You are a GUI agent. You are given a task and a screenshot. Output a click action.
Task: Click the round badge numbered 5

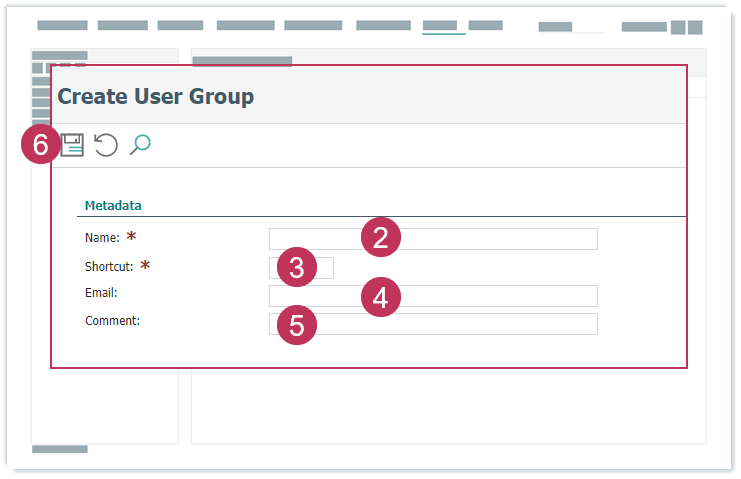pos(296,325)
